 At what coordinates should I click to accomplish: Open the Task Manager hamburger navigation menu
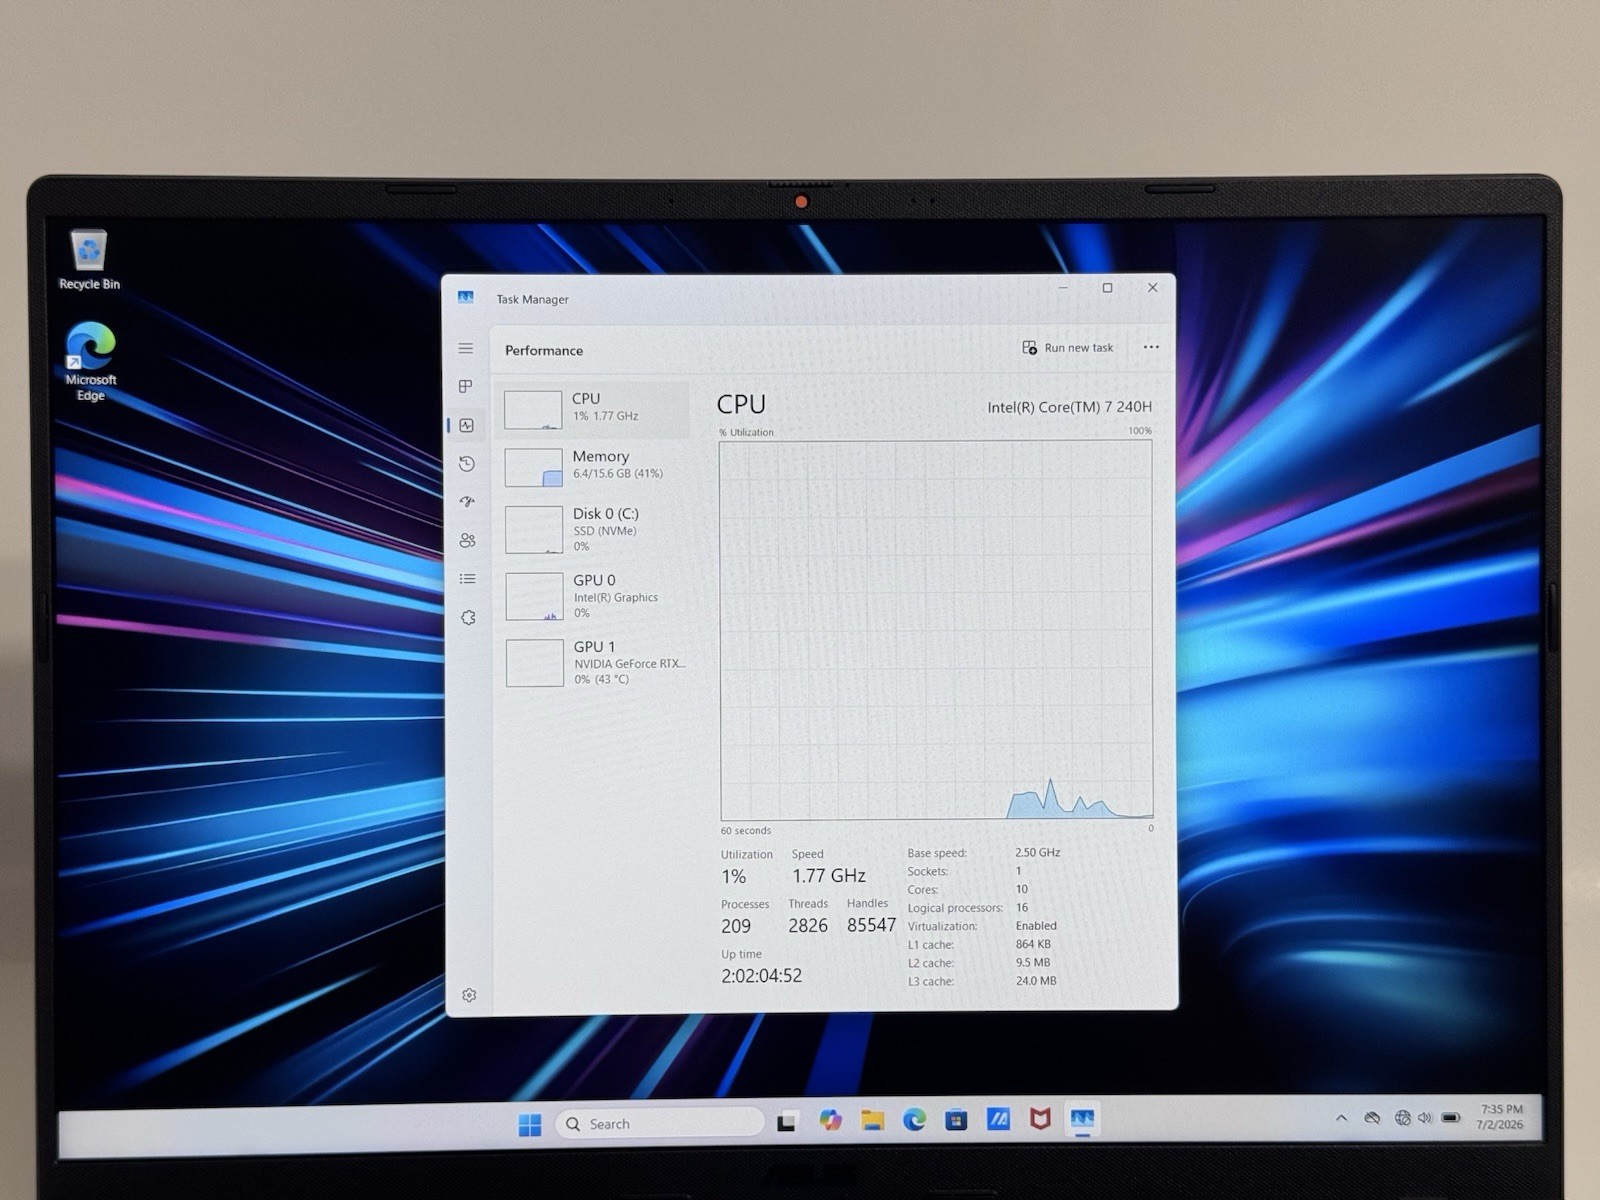(x=466, y=348)
